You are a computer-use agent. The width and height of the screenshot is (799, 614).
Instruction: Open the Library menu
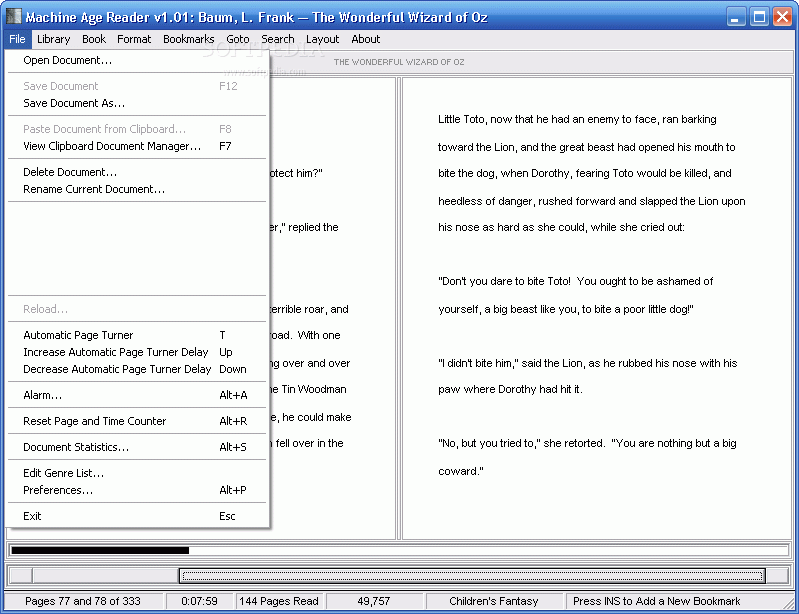point(54,39)
